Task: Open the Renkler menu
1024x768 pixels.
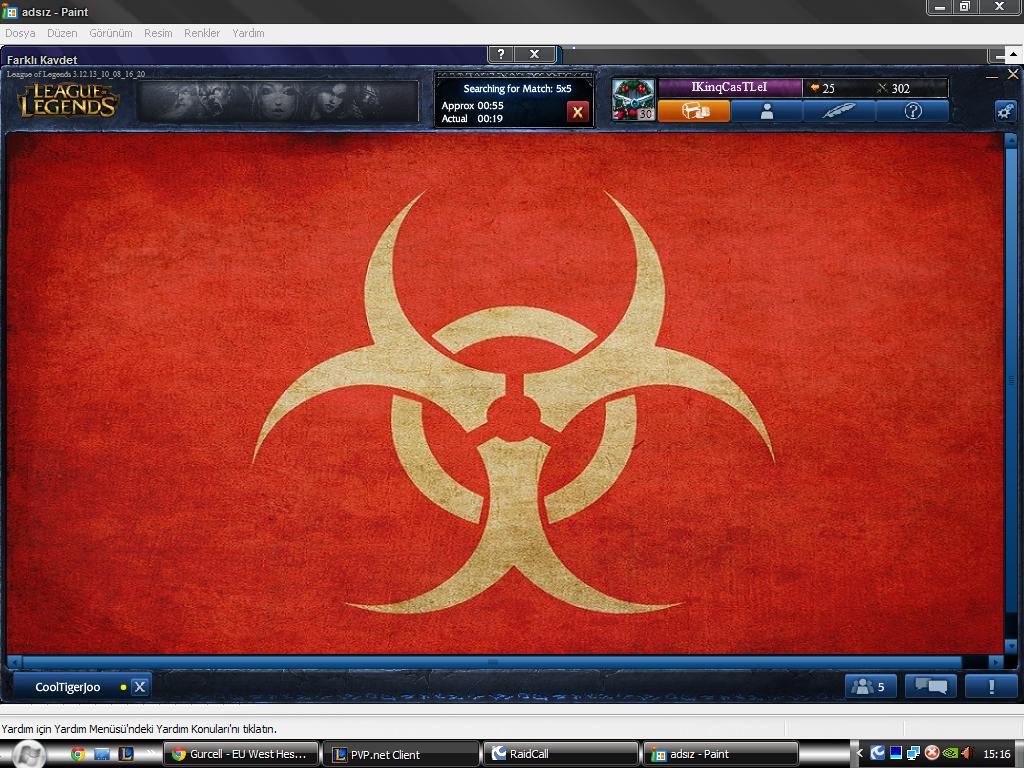Action: coord(201,33)
